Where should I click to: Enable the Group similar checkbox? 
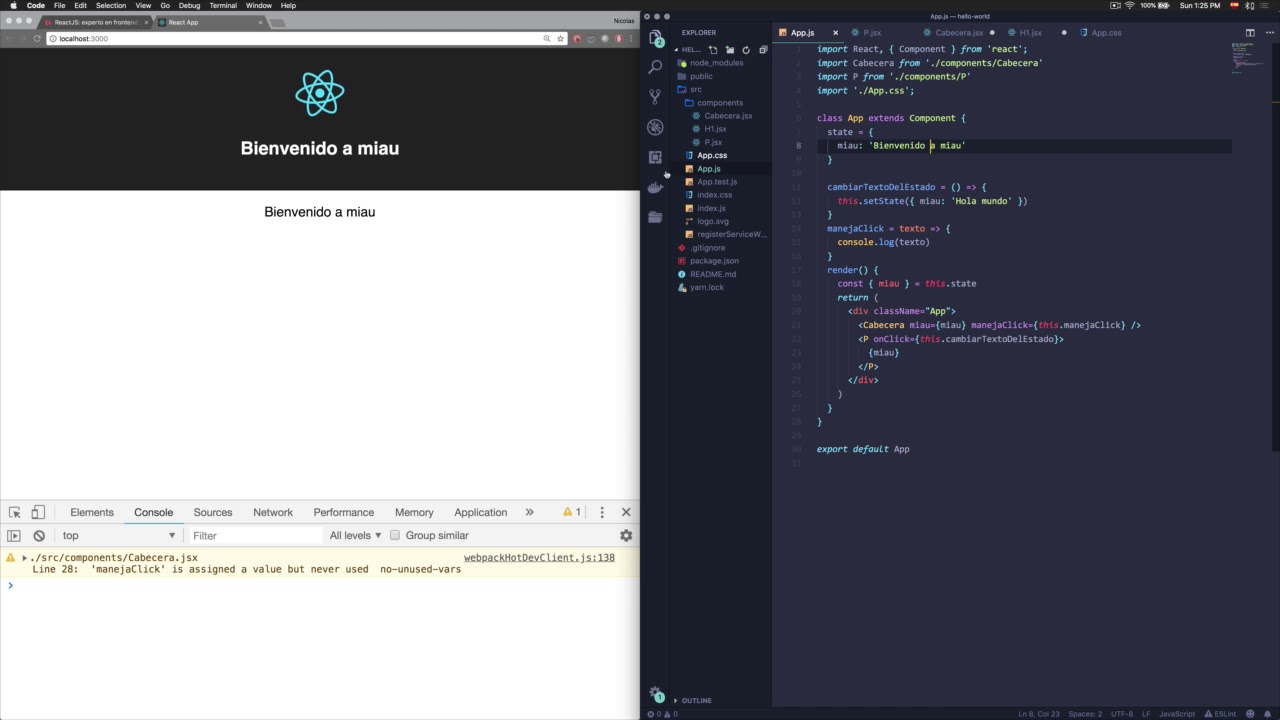tap(395, 535)
